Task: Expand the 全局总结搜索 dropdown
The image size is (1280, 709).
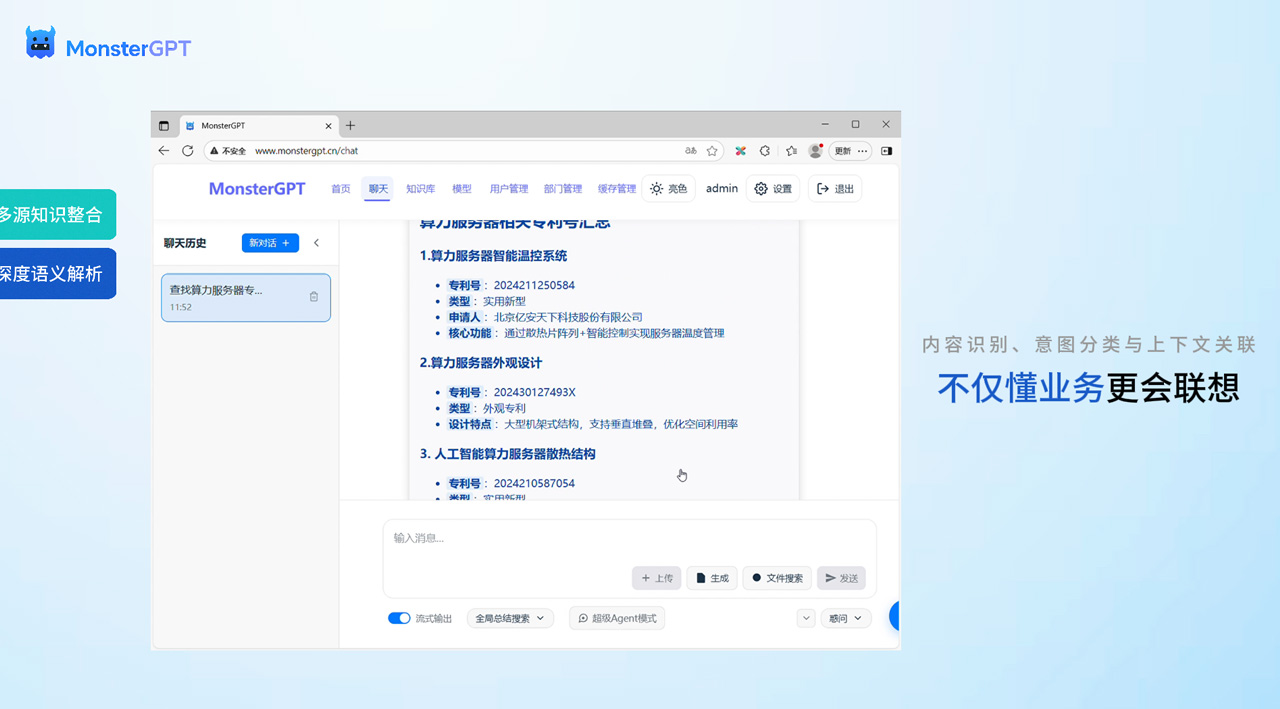Action: tap(510, 618)
